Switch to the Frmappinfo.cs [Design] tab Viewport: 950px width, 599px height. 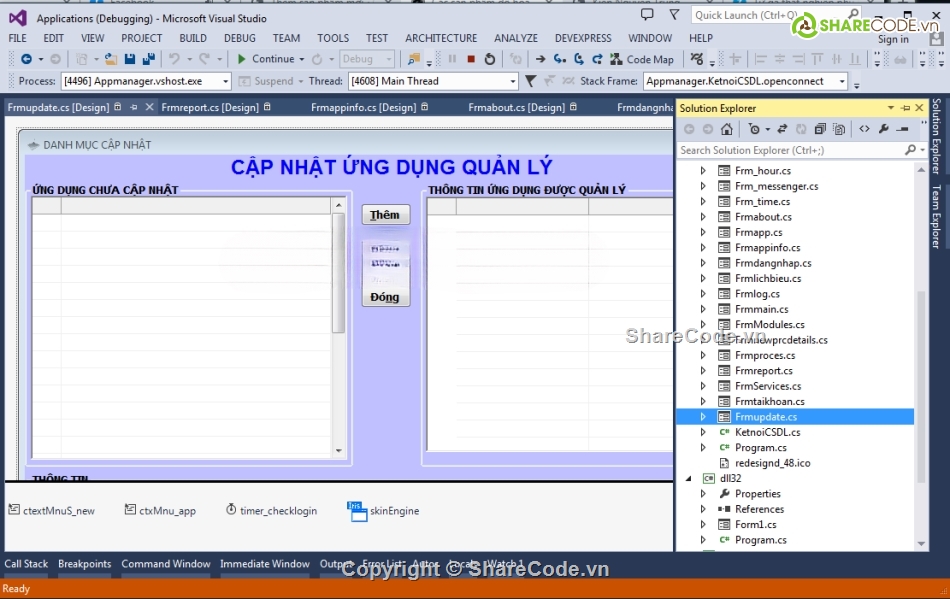[364, 107]
